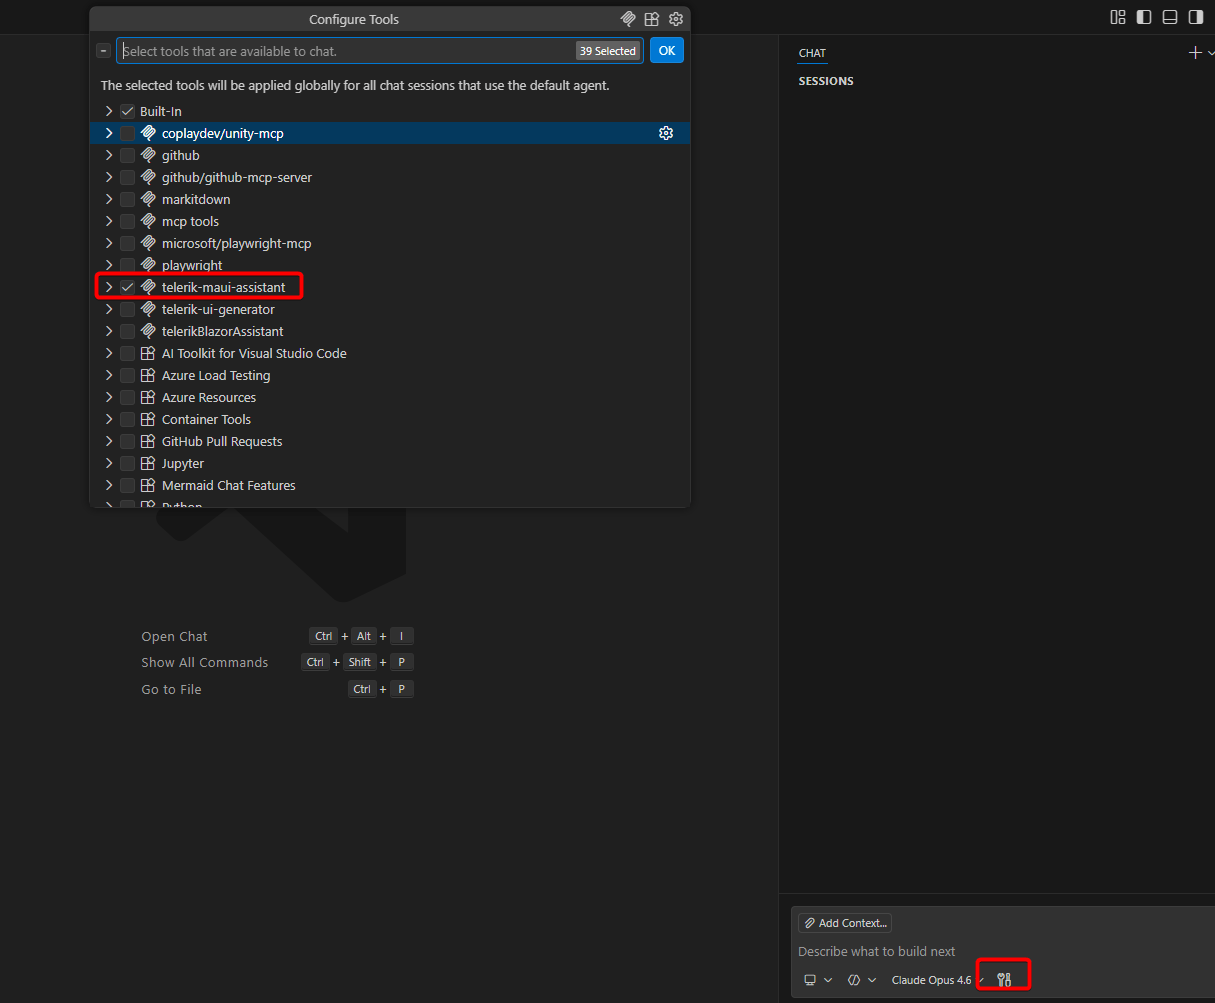Screen dimensions: 1215x1003
Task: Expand the Azure Resources group
Action: 109,397
